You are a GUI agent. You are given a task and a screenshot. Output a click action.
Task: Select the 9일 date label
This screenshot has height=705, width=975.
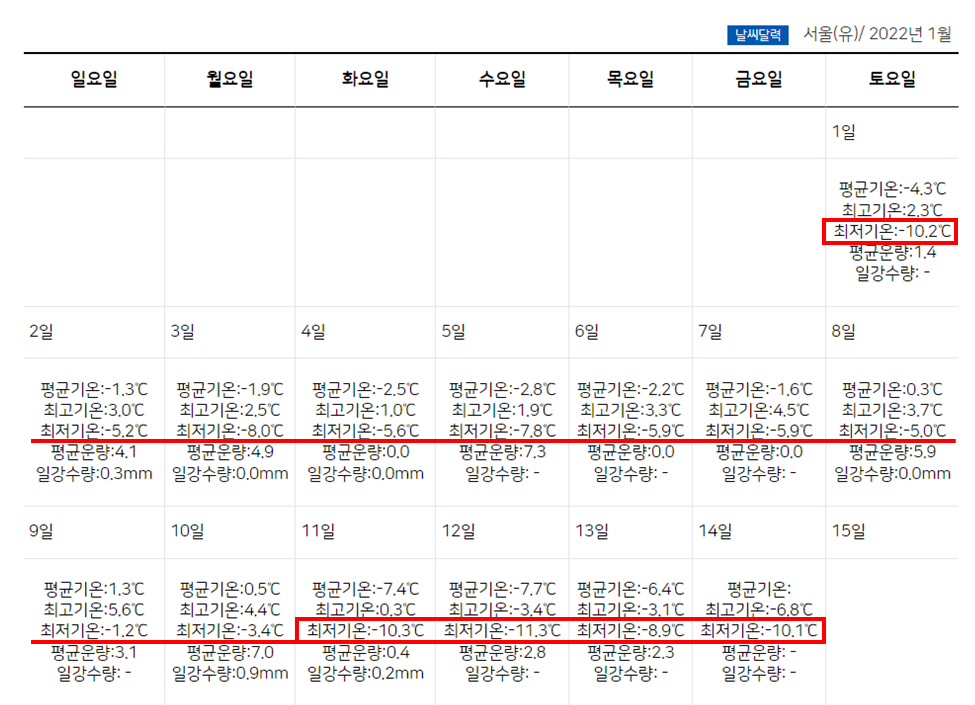[x=41, y=531]
